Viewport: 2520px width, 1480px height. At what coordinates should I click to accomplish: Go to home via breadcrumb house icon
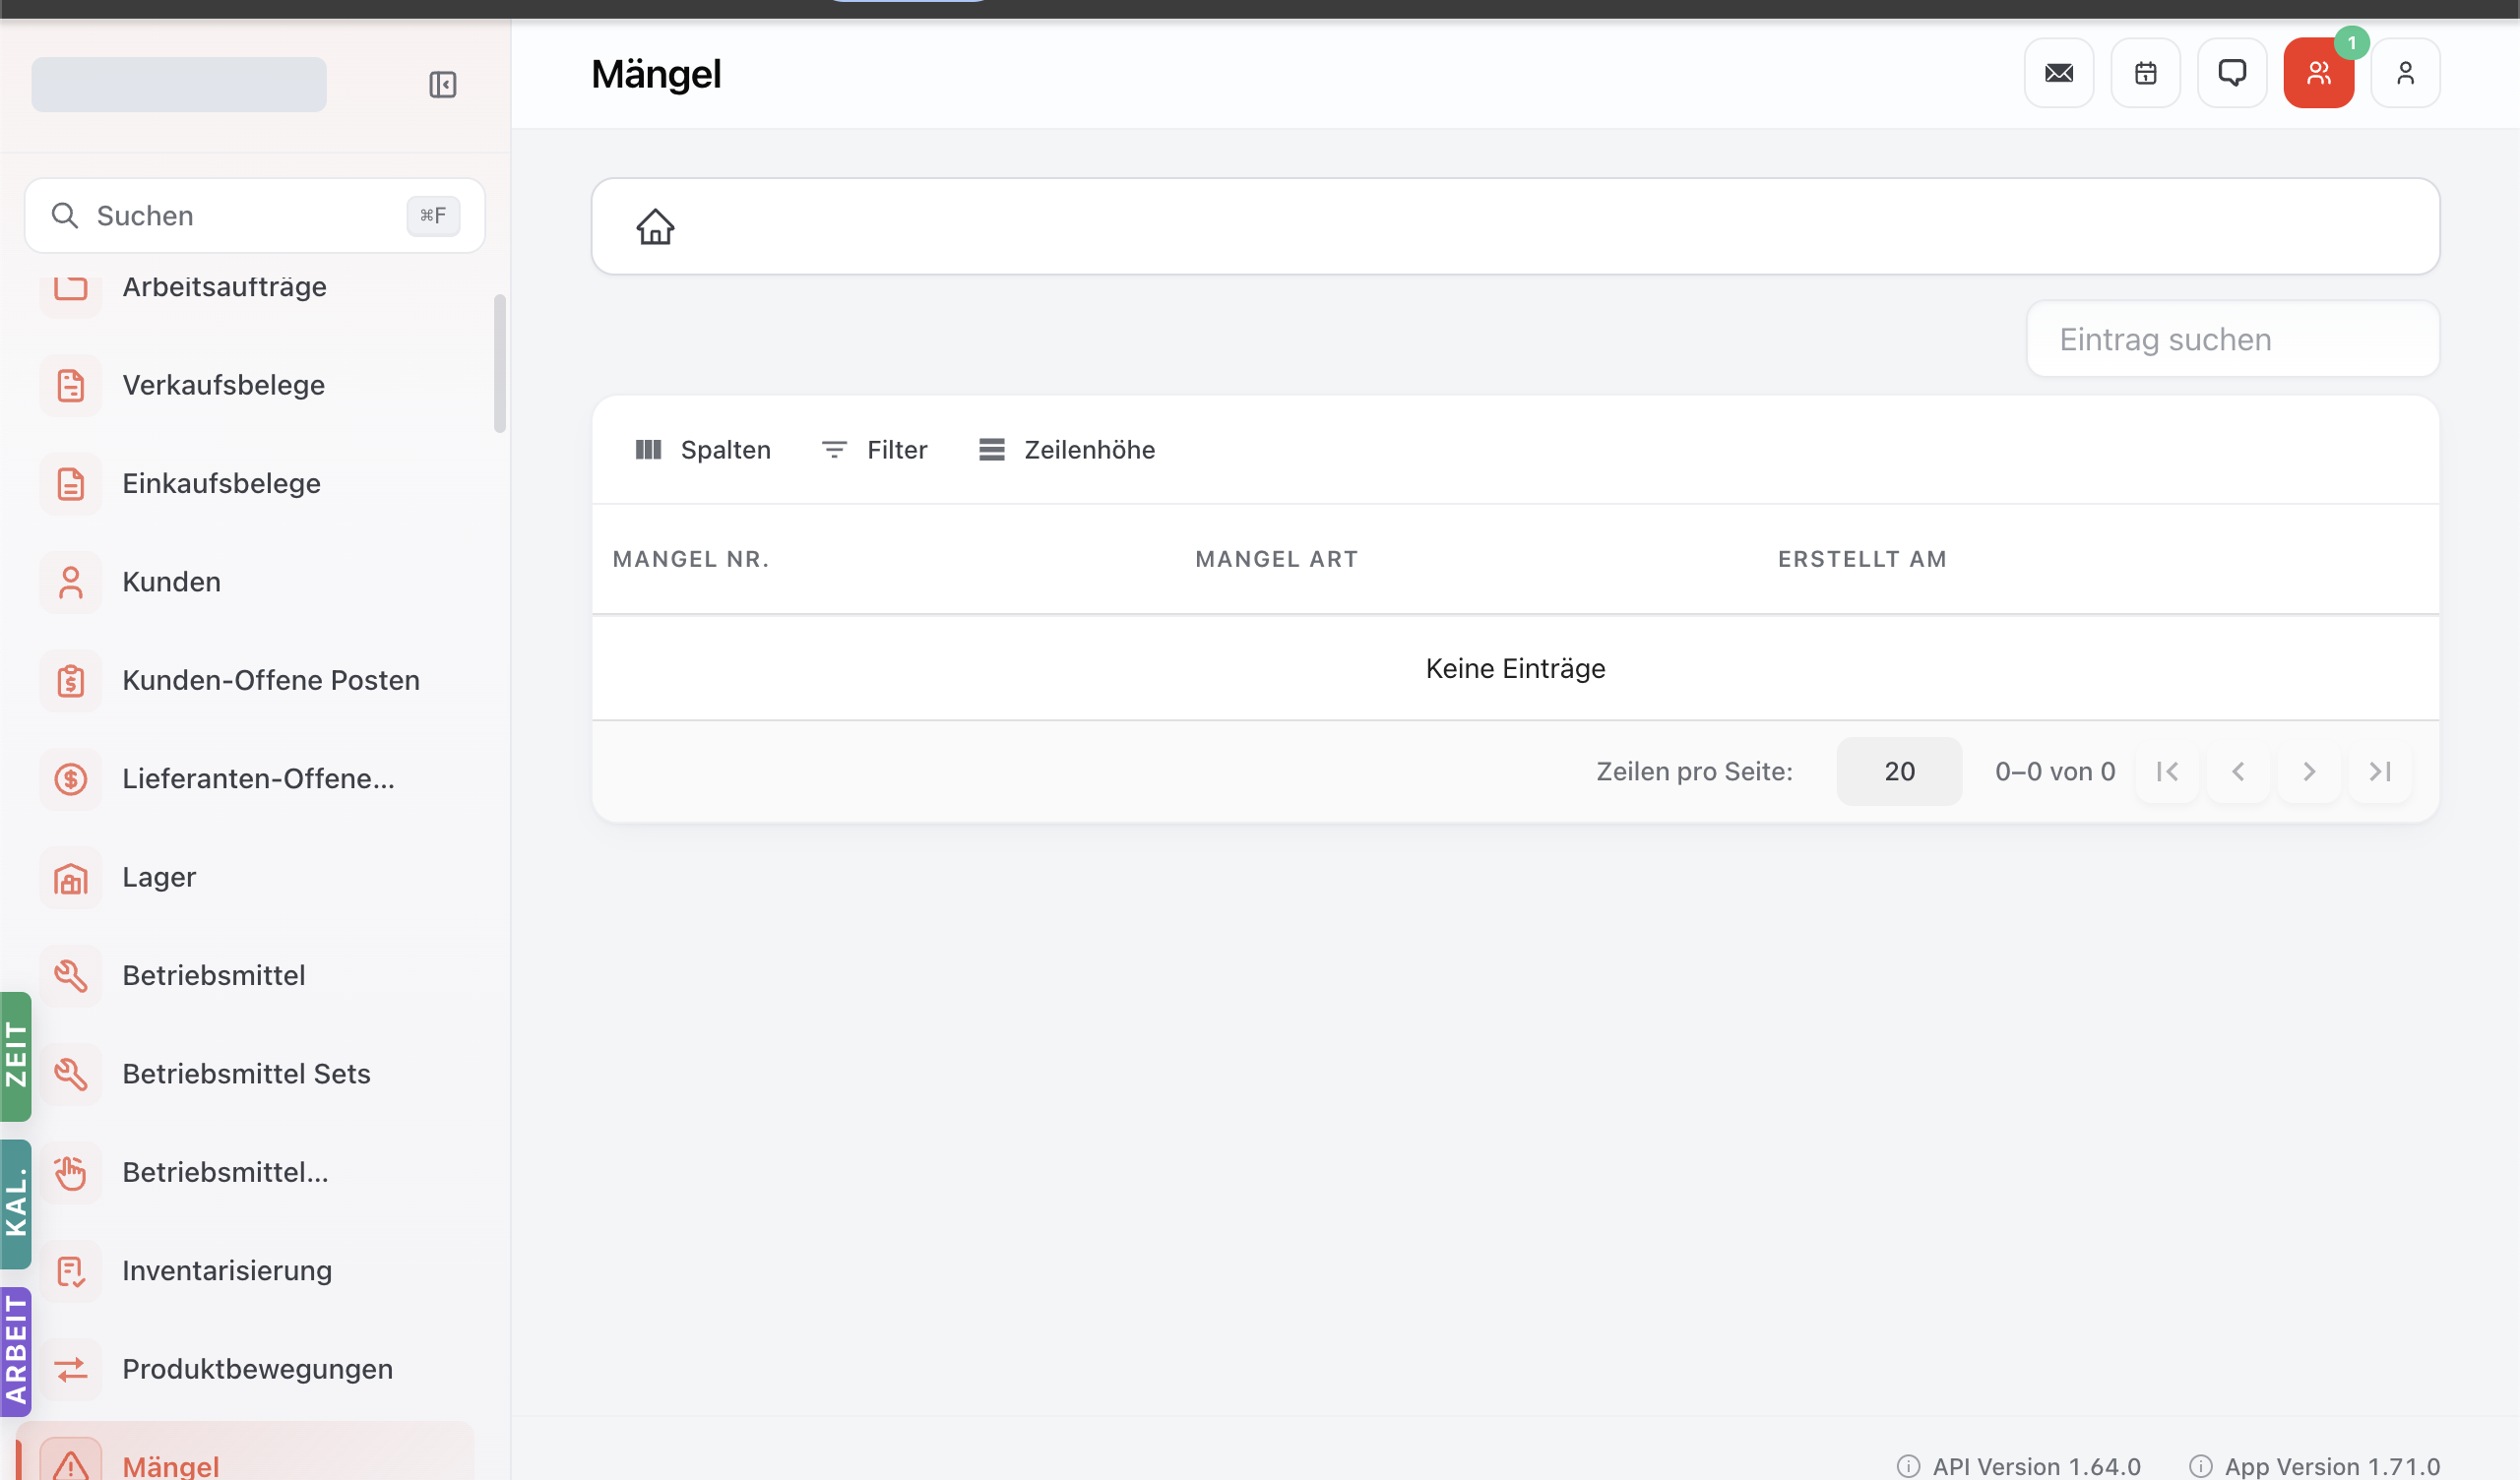pyautogui.click(x=655, y=227)
